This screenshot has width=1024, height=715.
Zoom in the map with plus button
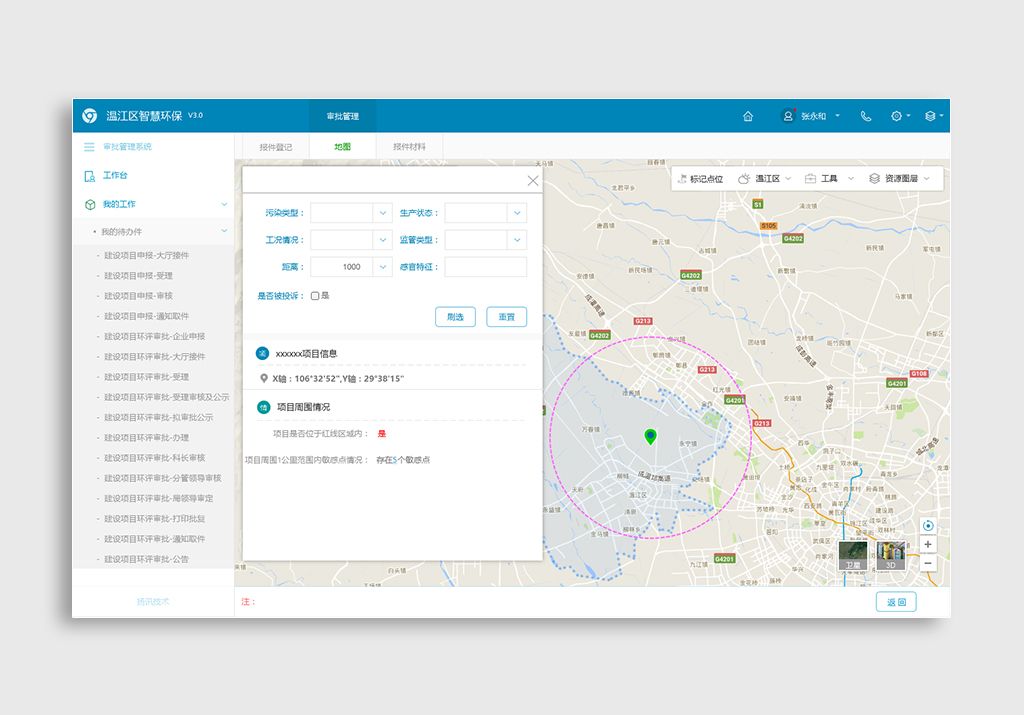pos(928,545)
